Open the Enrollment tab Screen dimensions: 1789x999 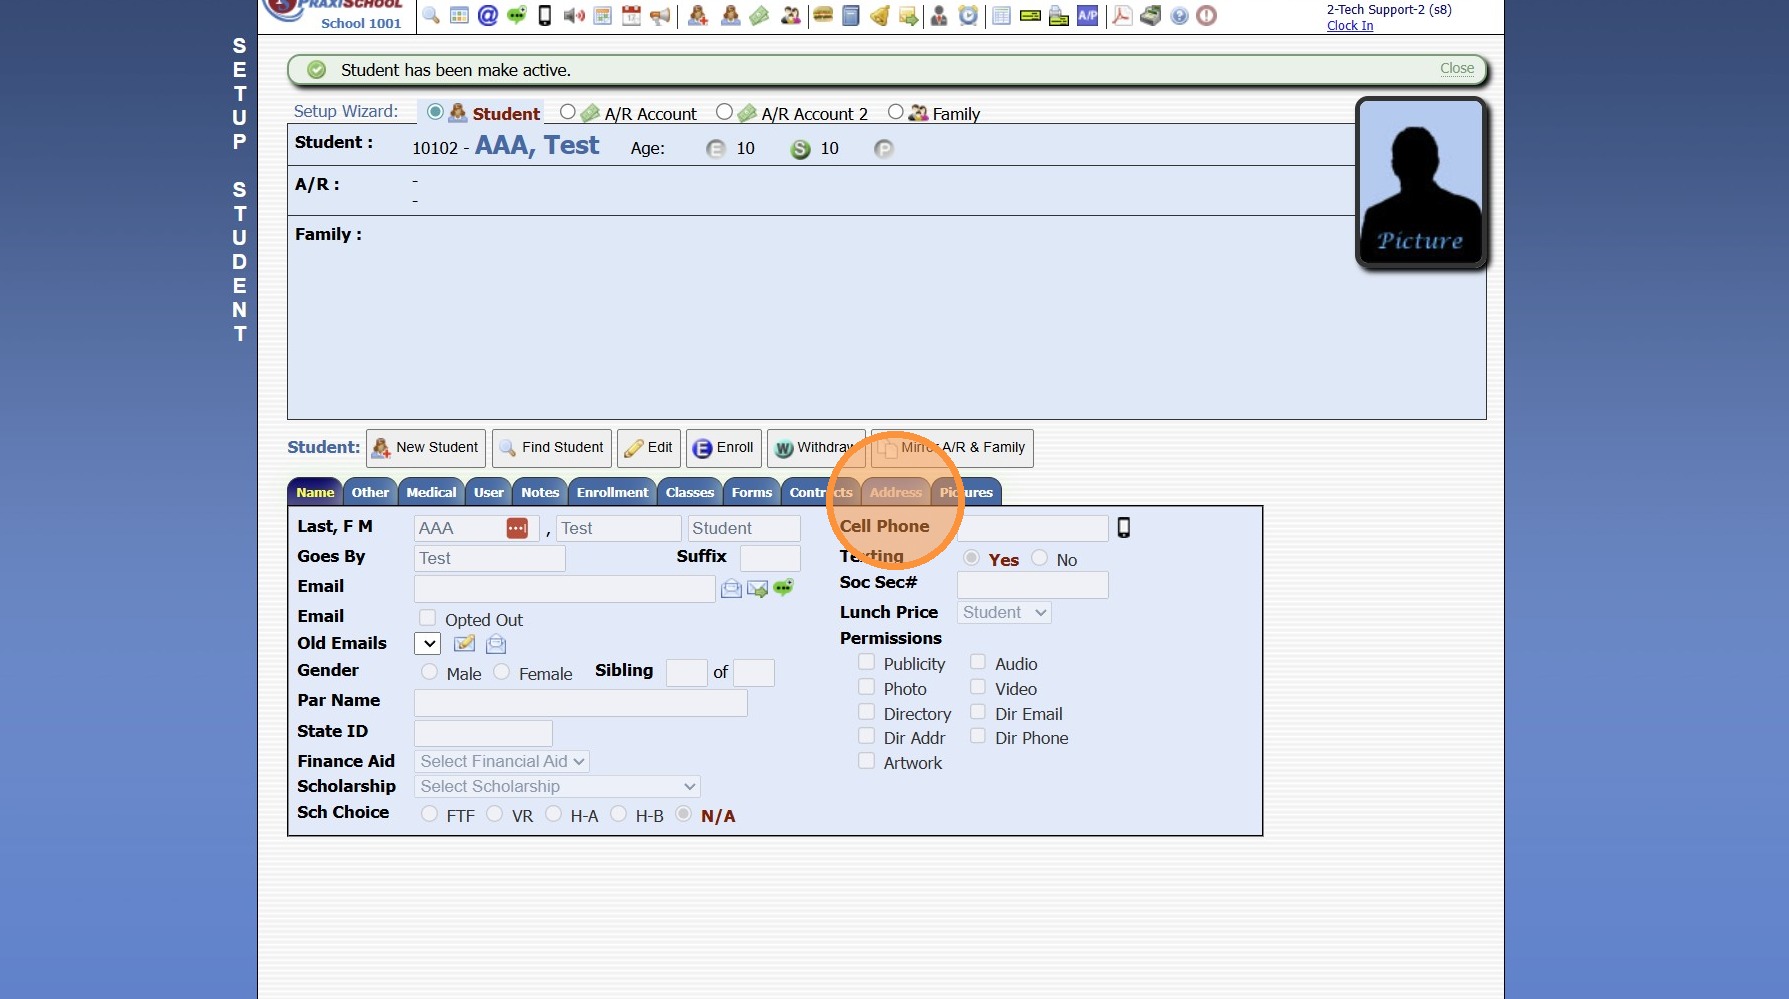[612, 492]
